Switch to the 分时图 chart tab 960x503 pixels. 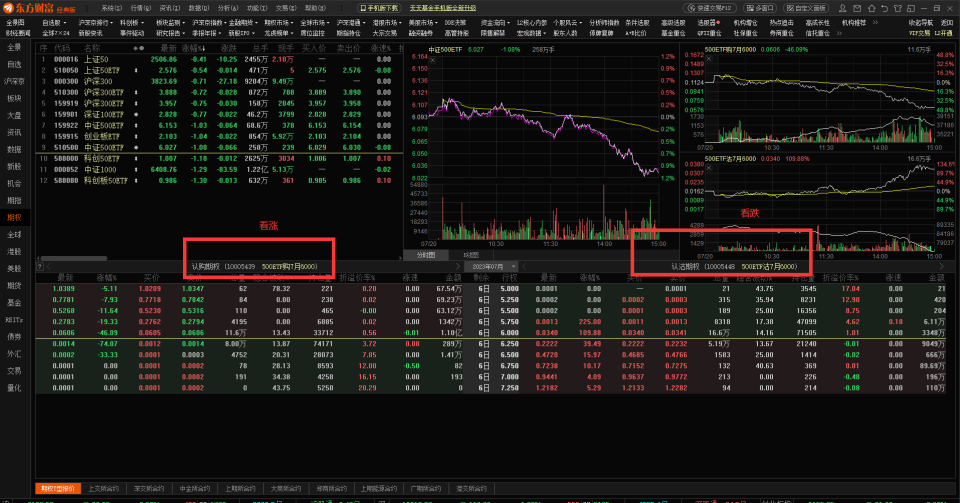[426, 255]
